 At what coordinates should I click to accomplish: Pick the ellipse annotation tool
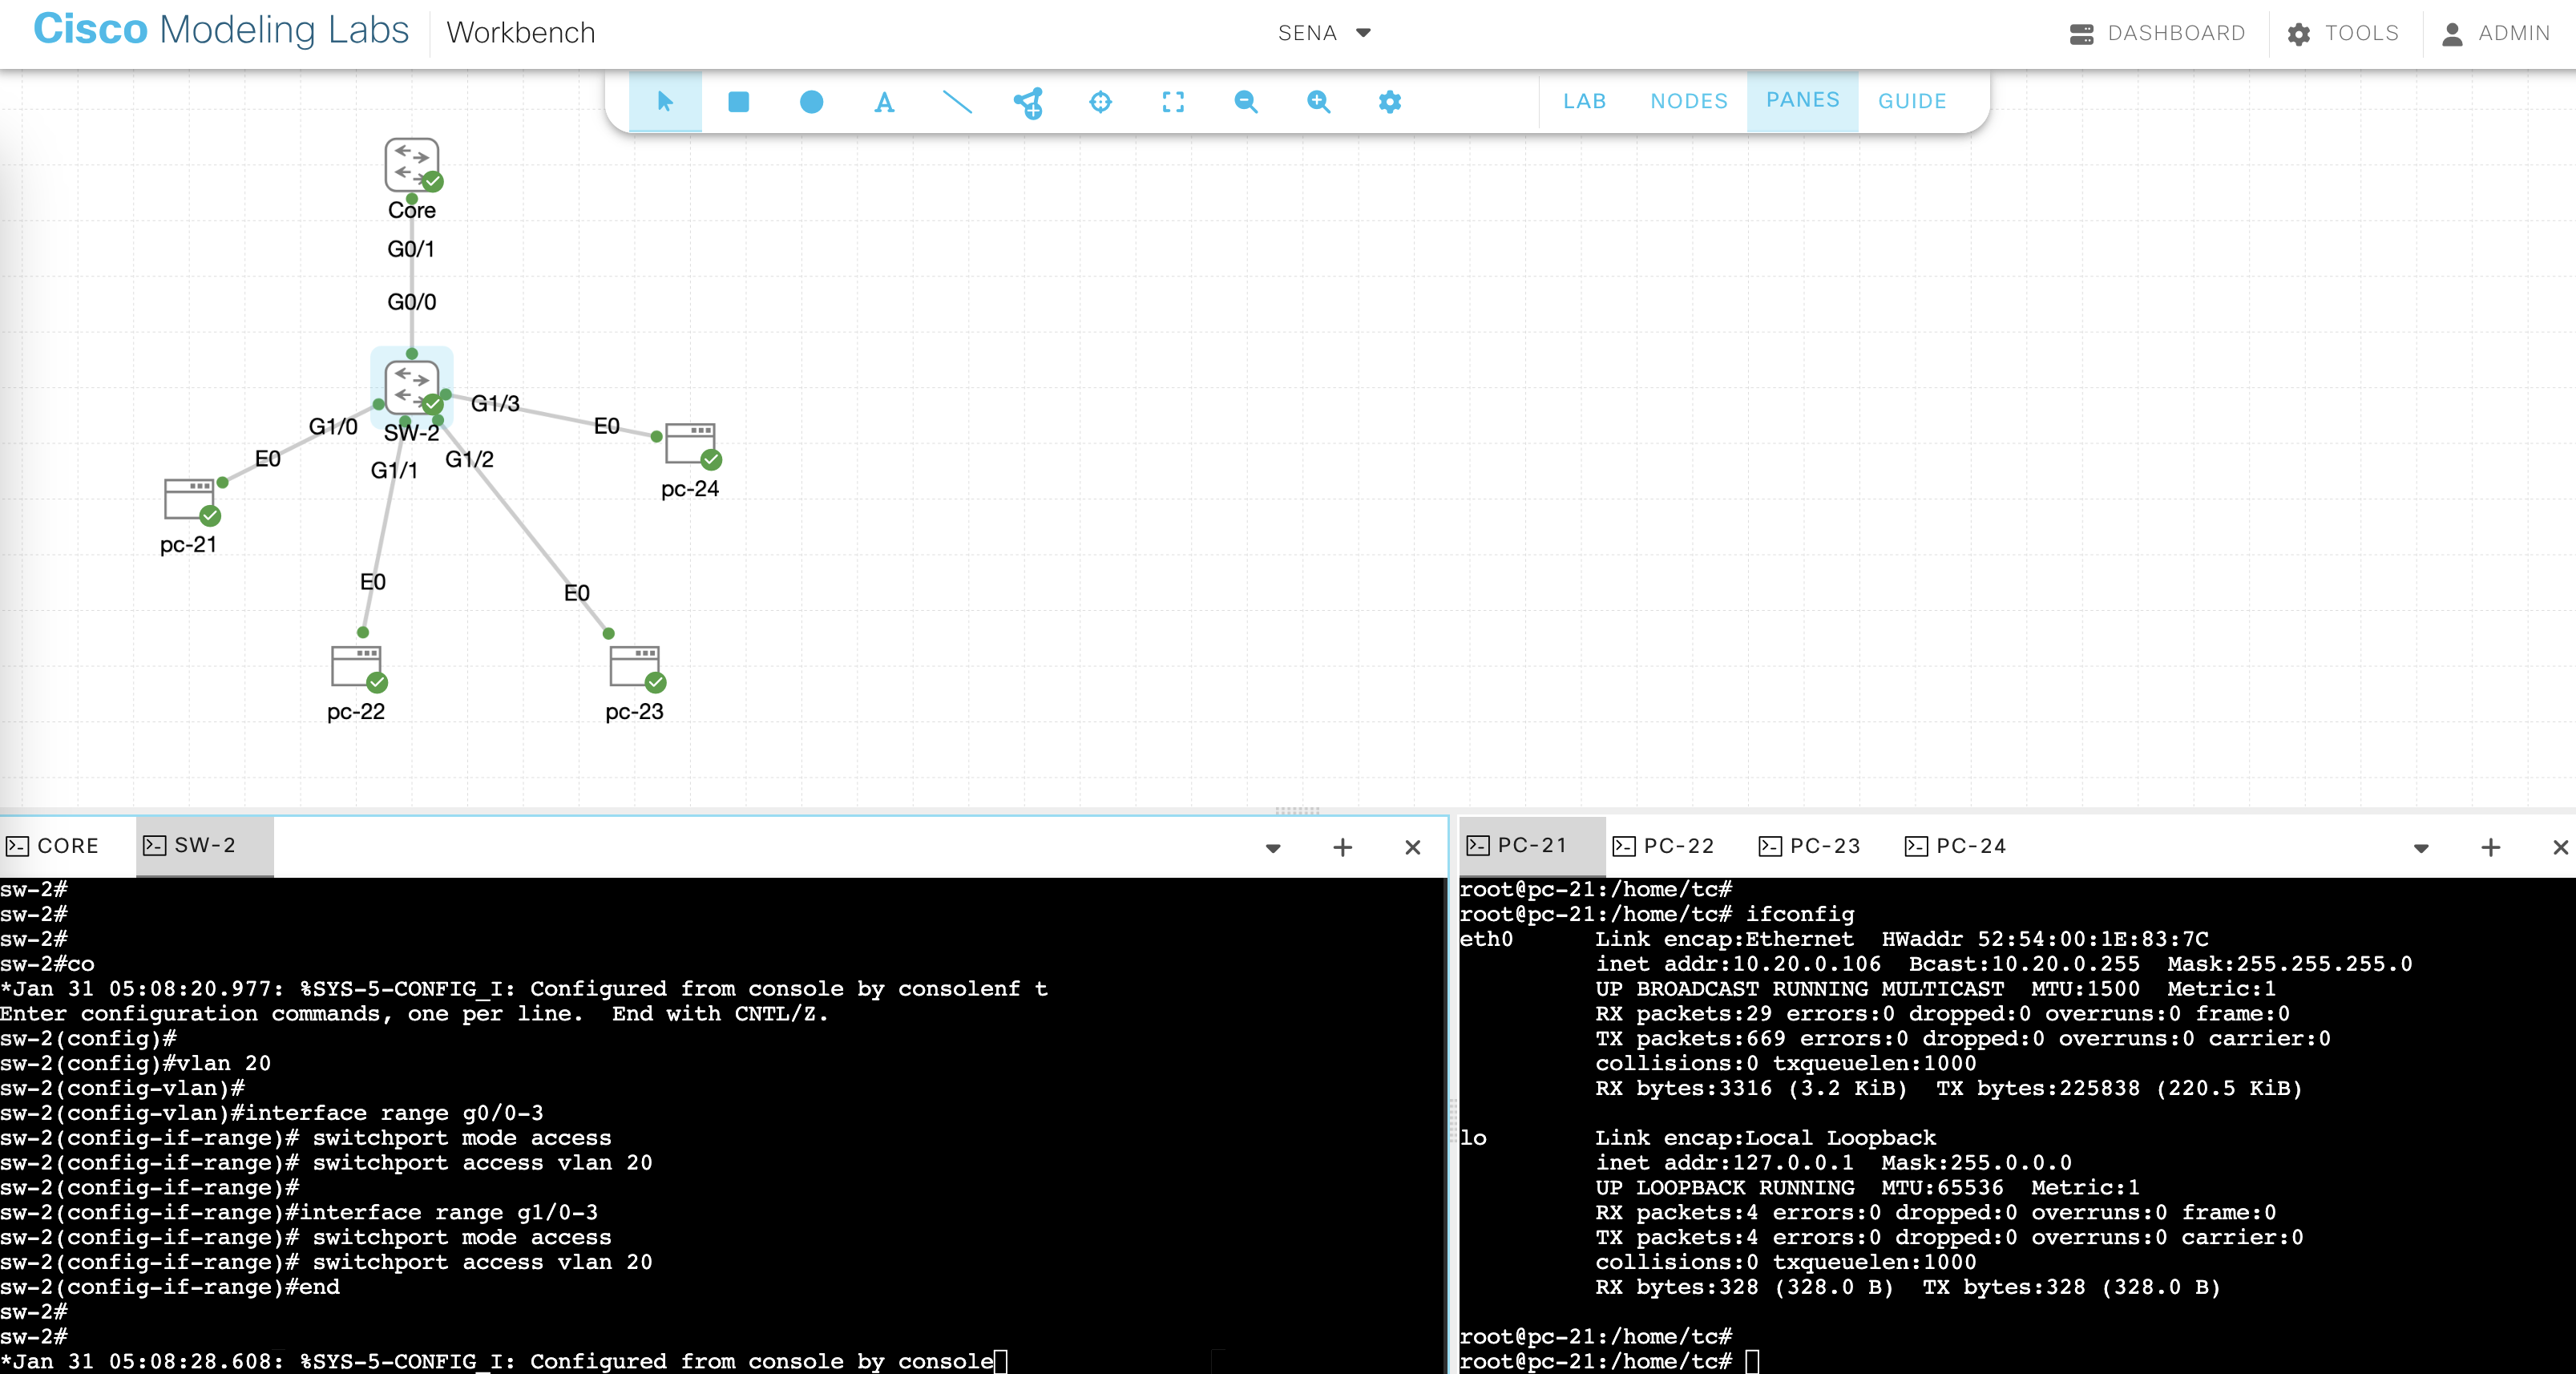(811, 101)
